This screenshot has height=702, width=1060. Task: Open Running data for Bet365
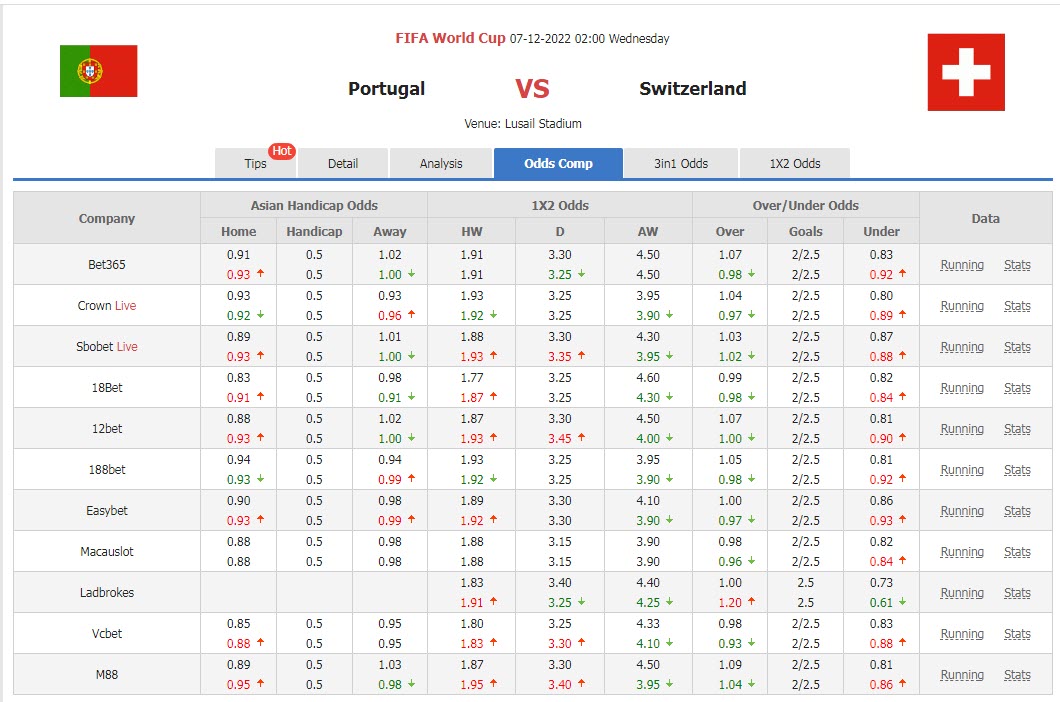tap(962, 265)
